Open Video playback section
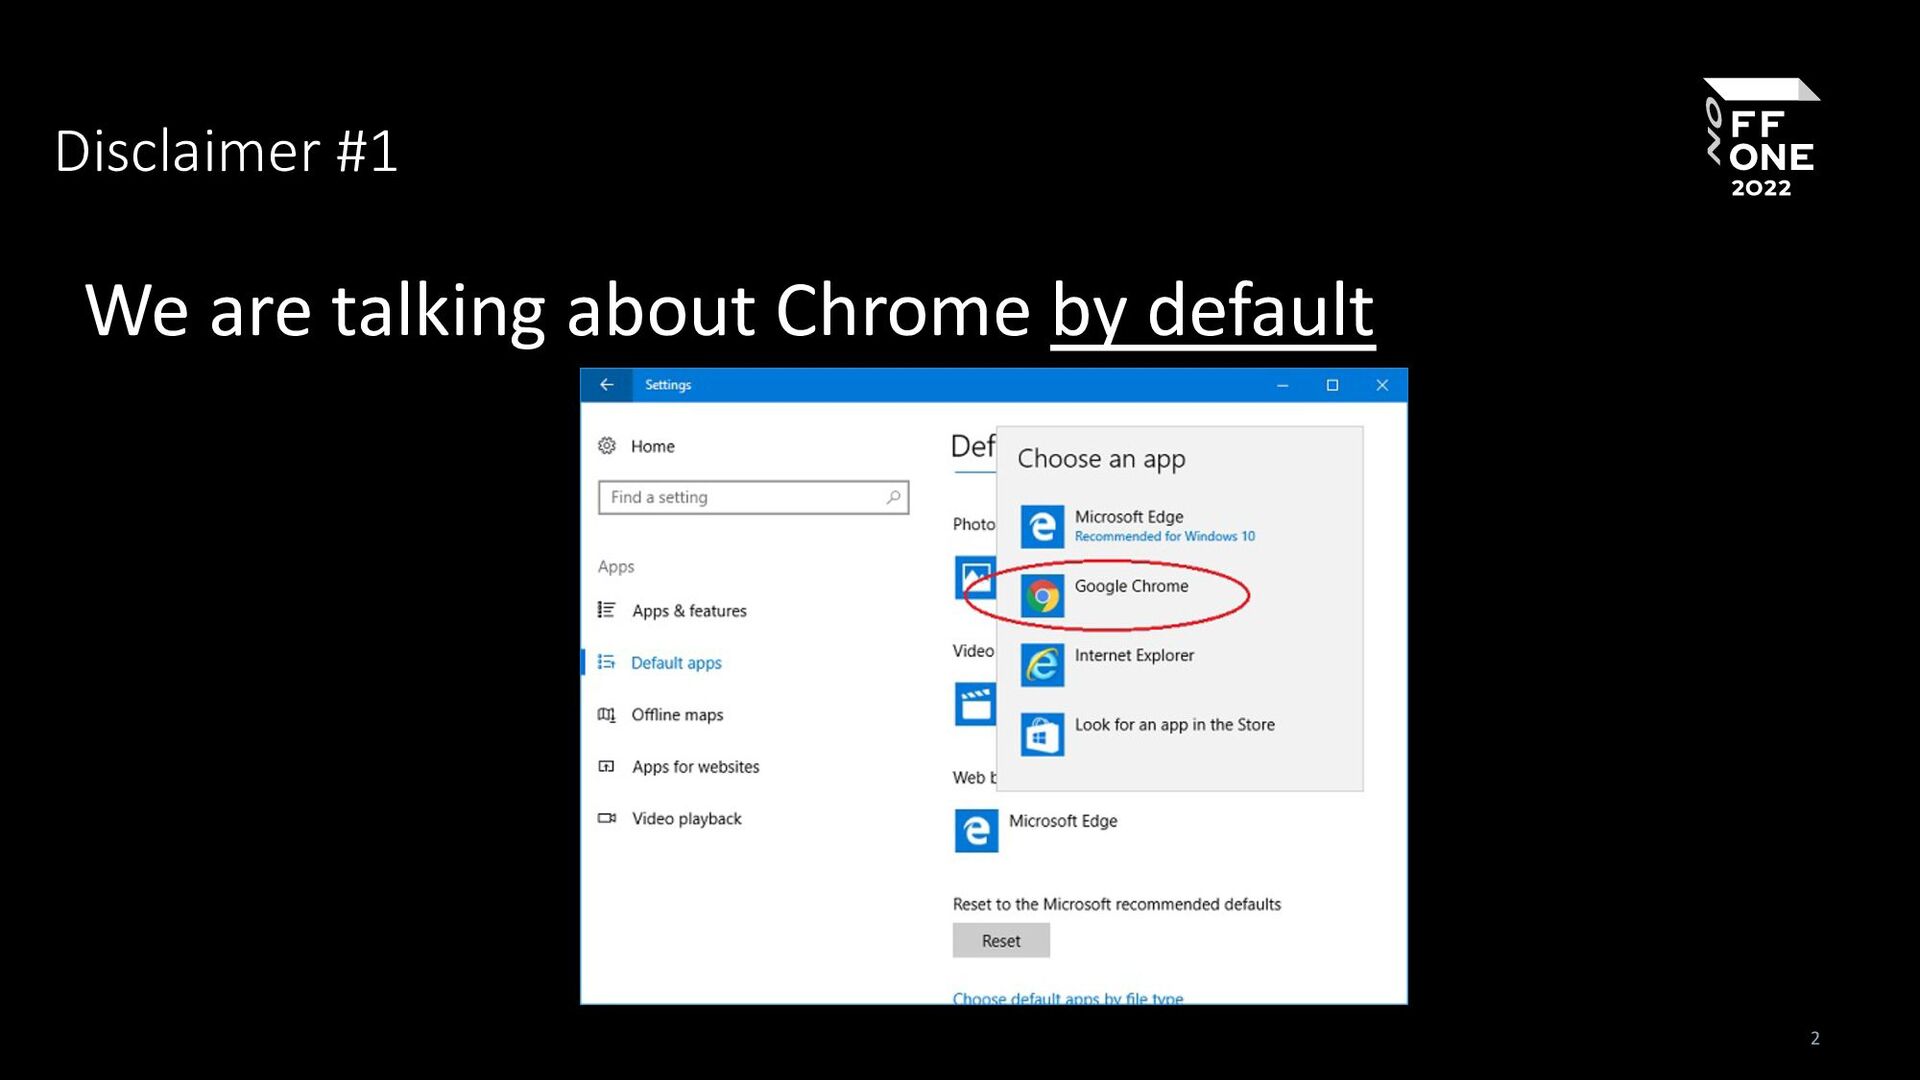This screenshot has width=1920, height=1080. click(x=686, y=818)
